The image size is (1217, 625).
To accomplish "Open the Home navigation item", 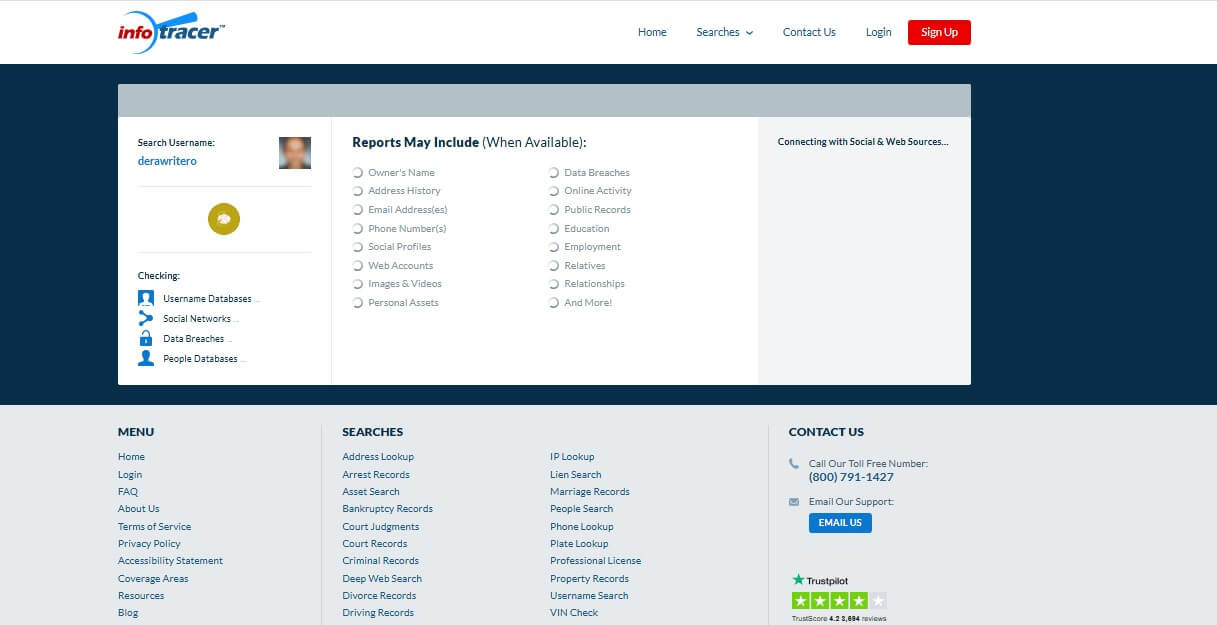I will coord(652,32).
